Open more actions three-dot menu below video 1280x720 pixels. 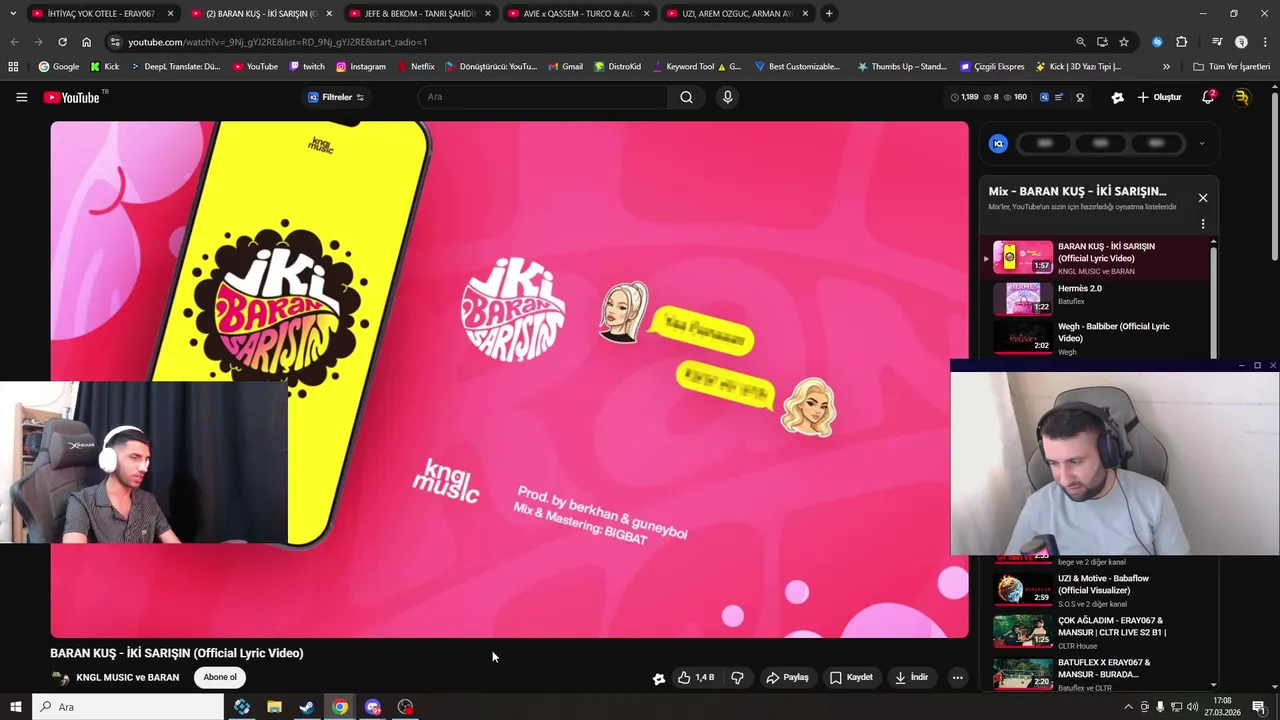tap(957, 677)
